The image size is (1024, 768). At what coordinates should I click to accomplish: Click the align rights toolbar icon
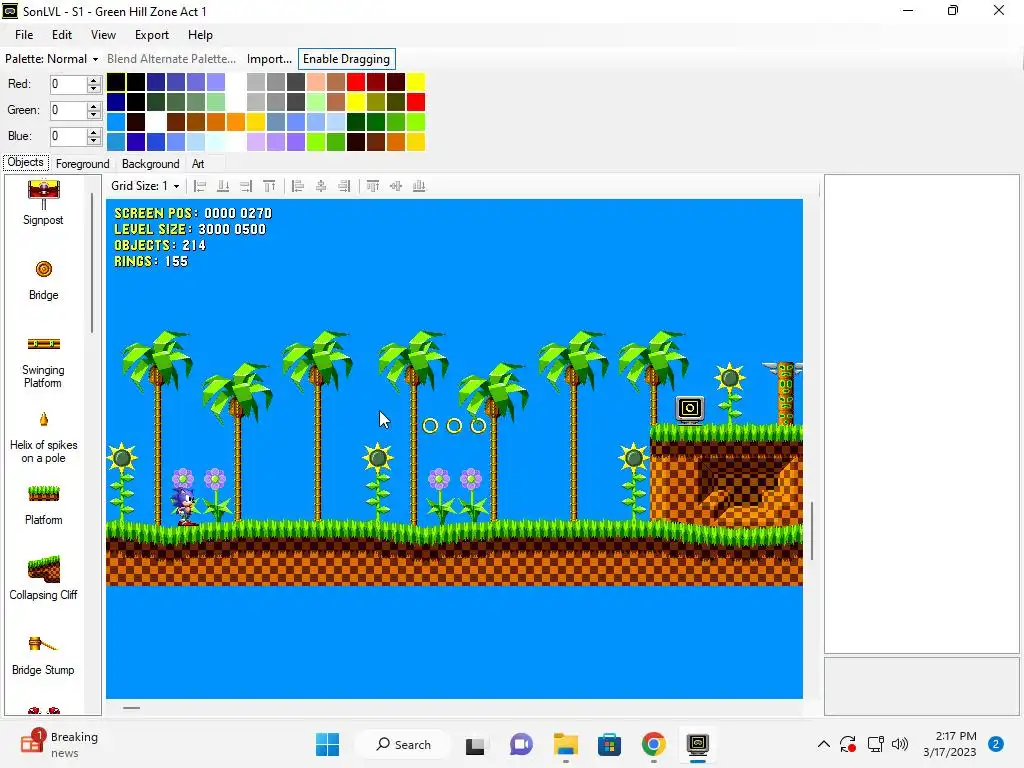coord(344,186)
